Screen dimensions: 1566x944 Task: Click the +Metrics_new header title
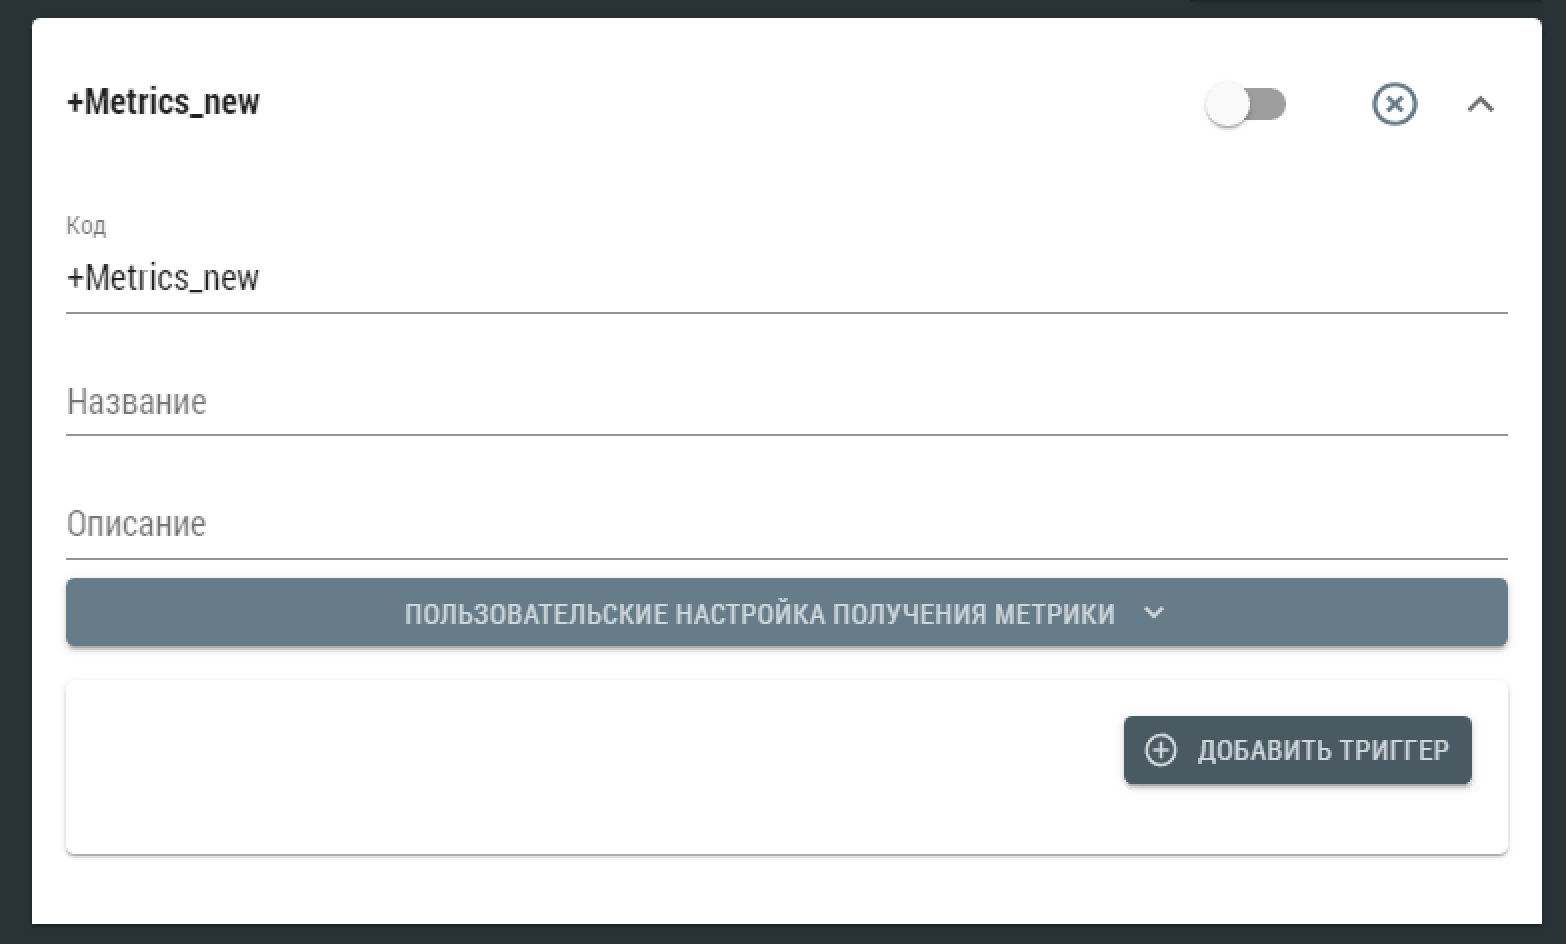pos(163,101)
